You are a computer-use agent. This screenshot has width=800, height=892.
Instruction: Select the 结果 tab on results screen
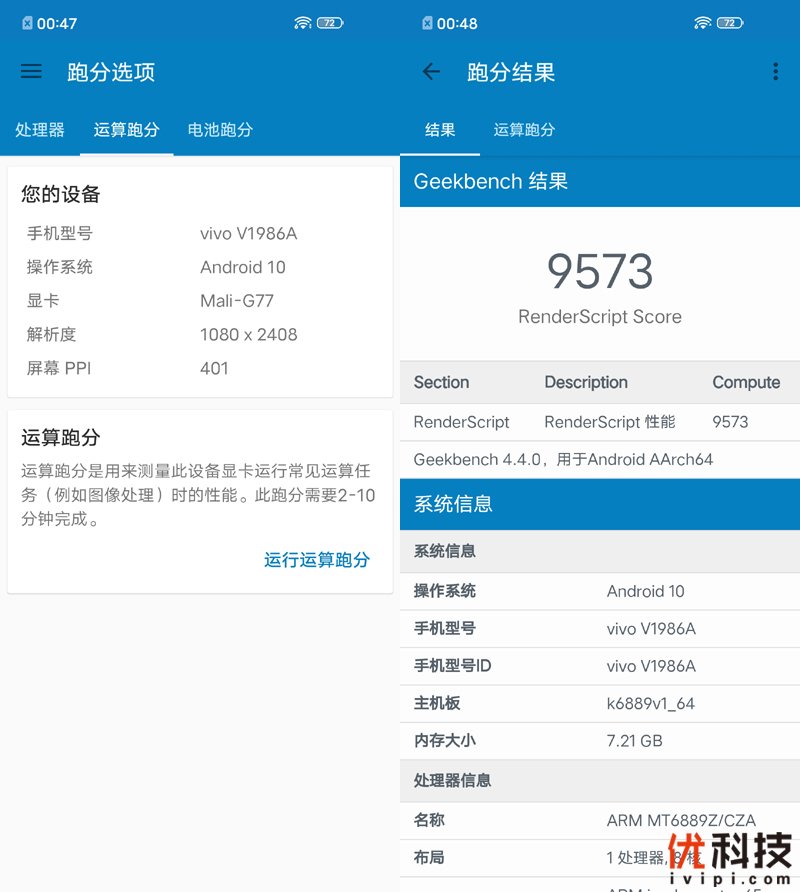[x=440, y=129]
